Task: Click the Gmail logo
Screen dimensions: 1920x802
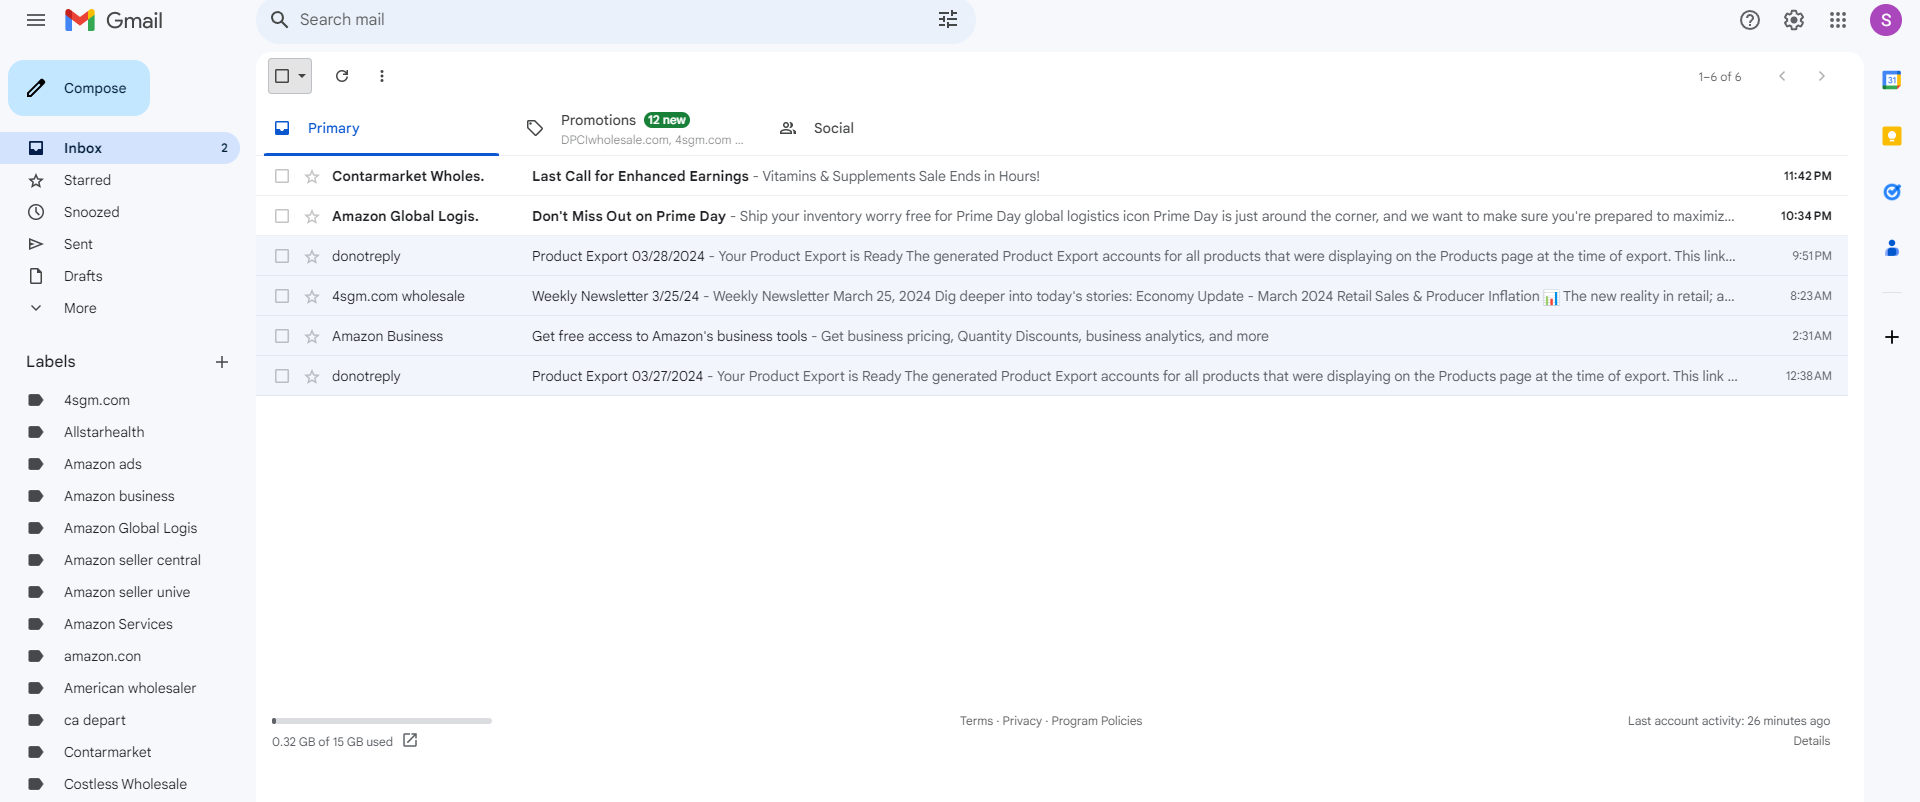Action: click(114, 20)
